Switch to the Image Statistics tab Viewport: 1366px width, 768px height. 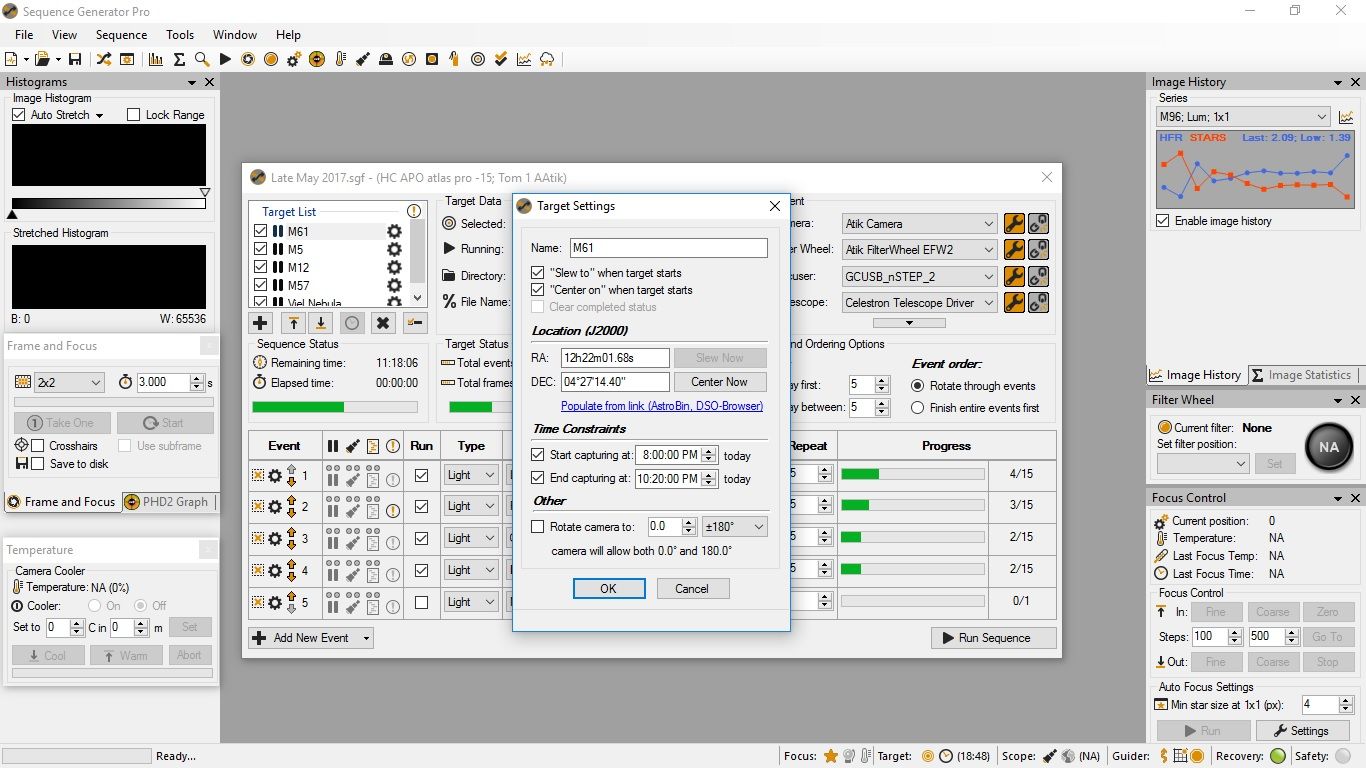coord(1304,374)
